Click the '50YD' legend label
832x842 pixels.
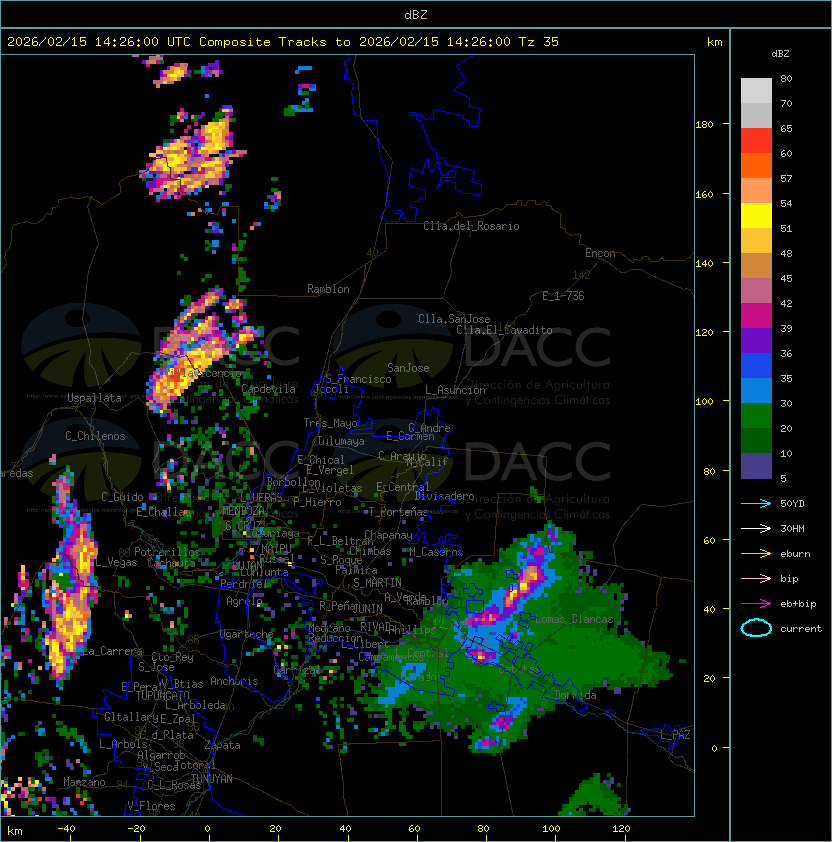pyautogui.click(x=792, y=503)
